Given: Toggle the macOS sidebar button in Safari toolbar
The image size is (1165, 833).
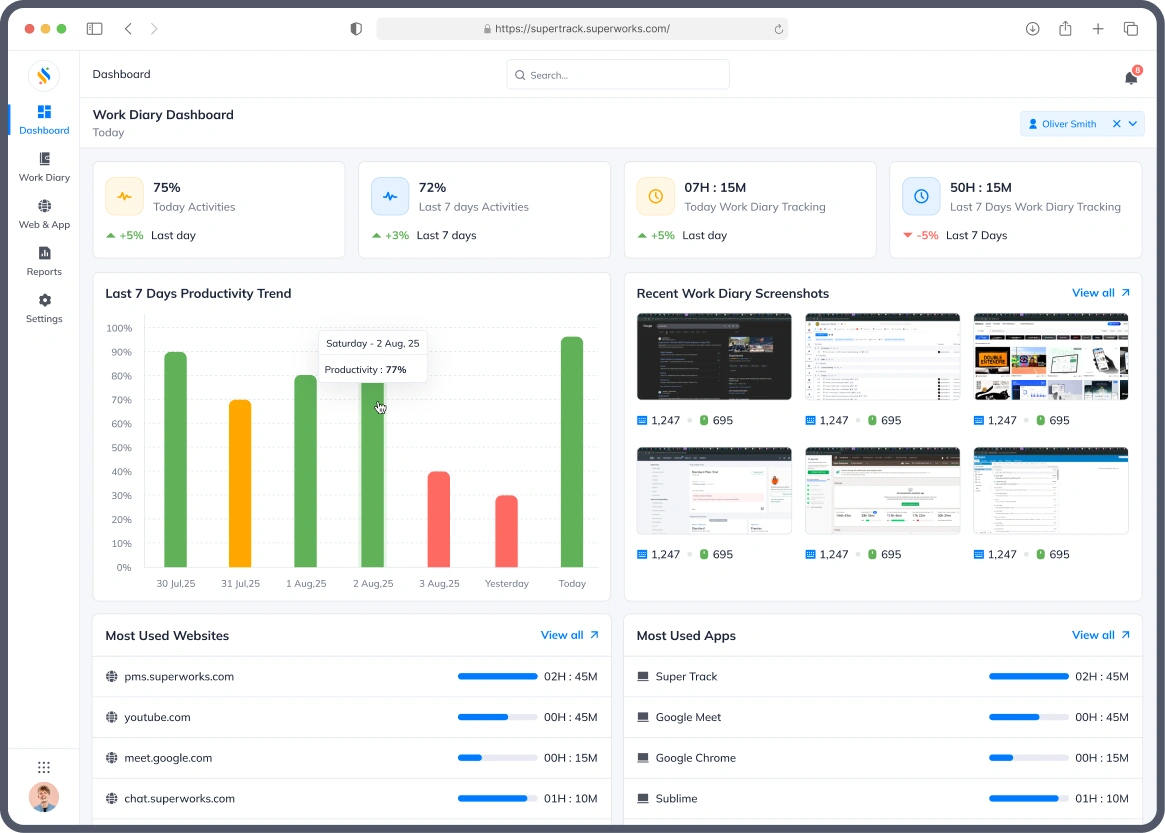Looking at the screenshot, I should (x=94, y=28).
